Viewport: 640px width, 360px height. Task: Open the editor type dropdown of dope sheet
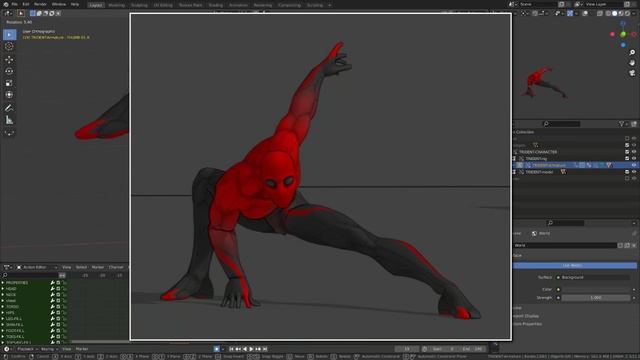pos(8,267)
